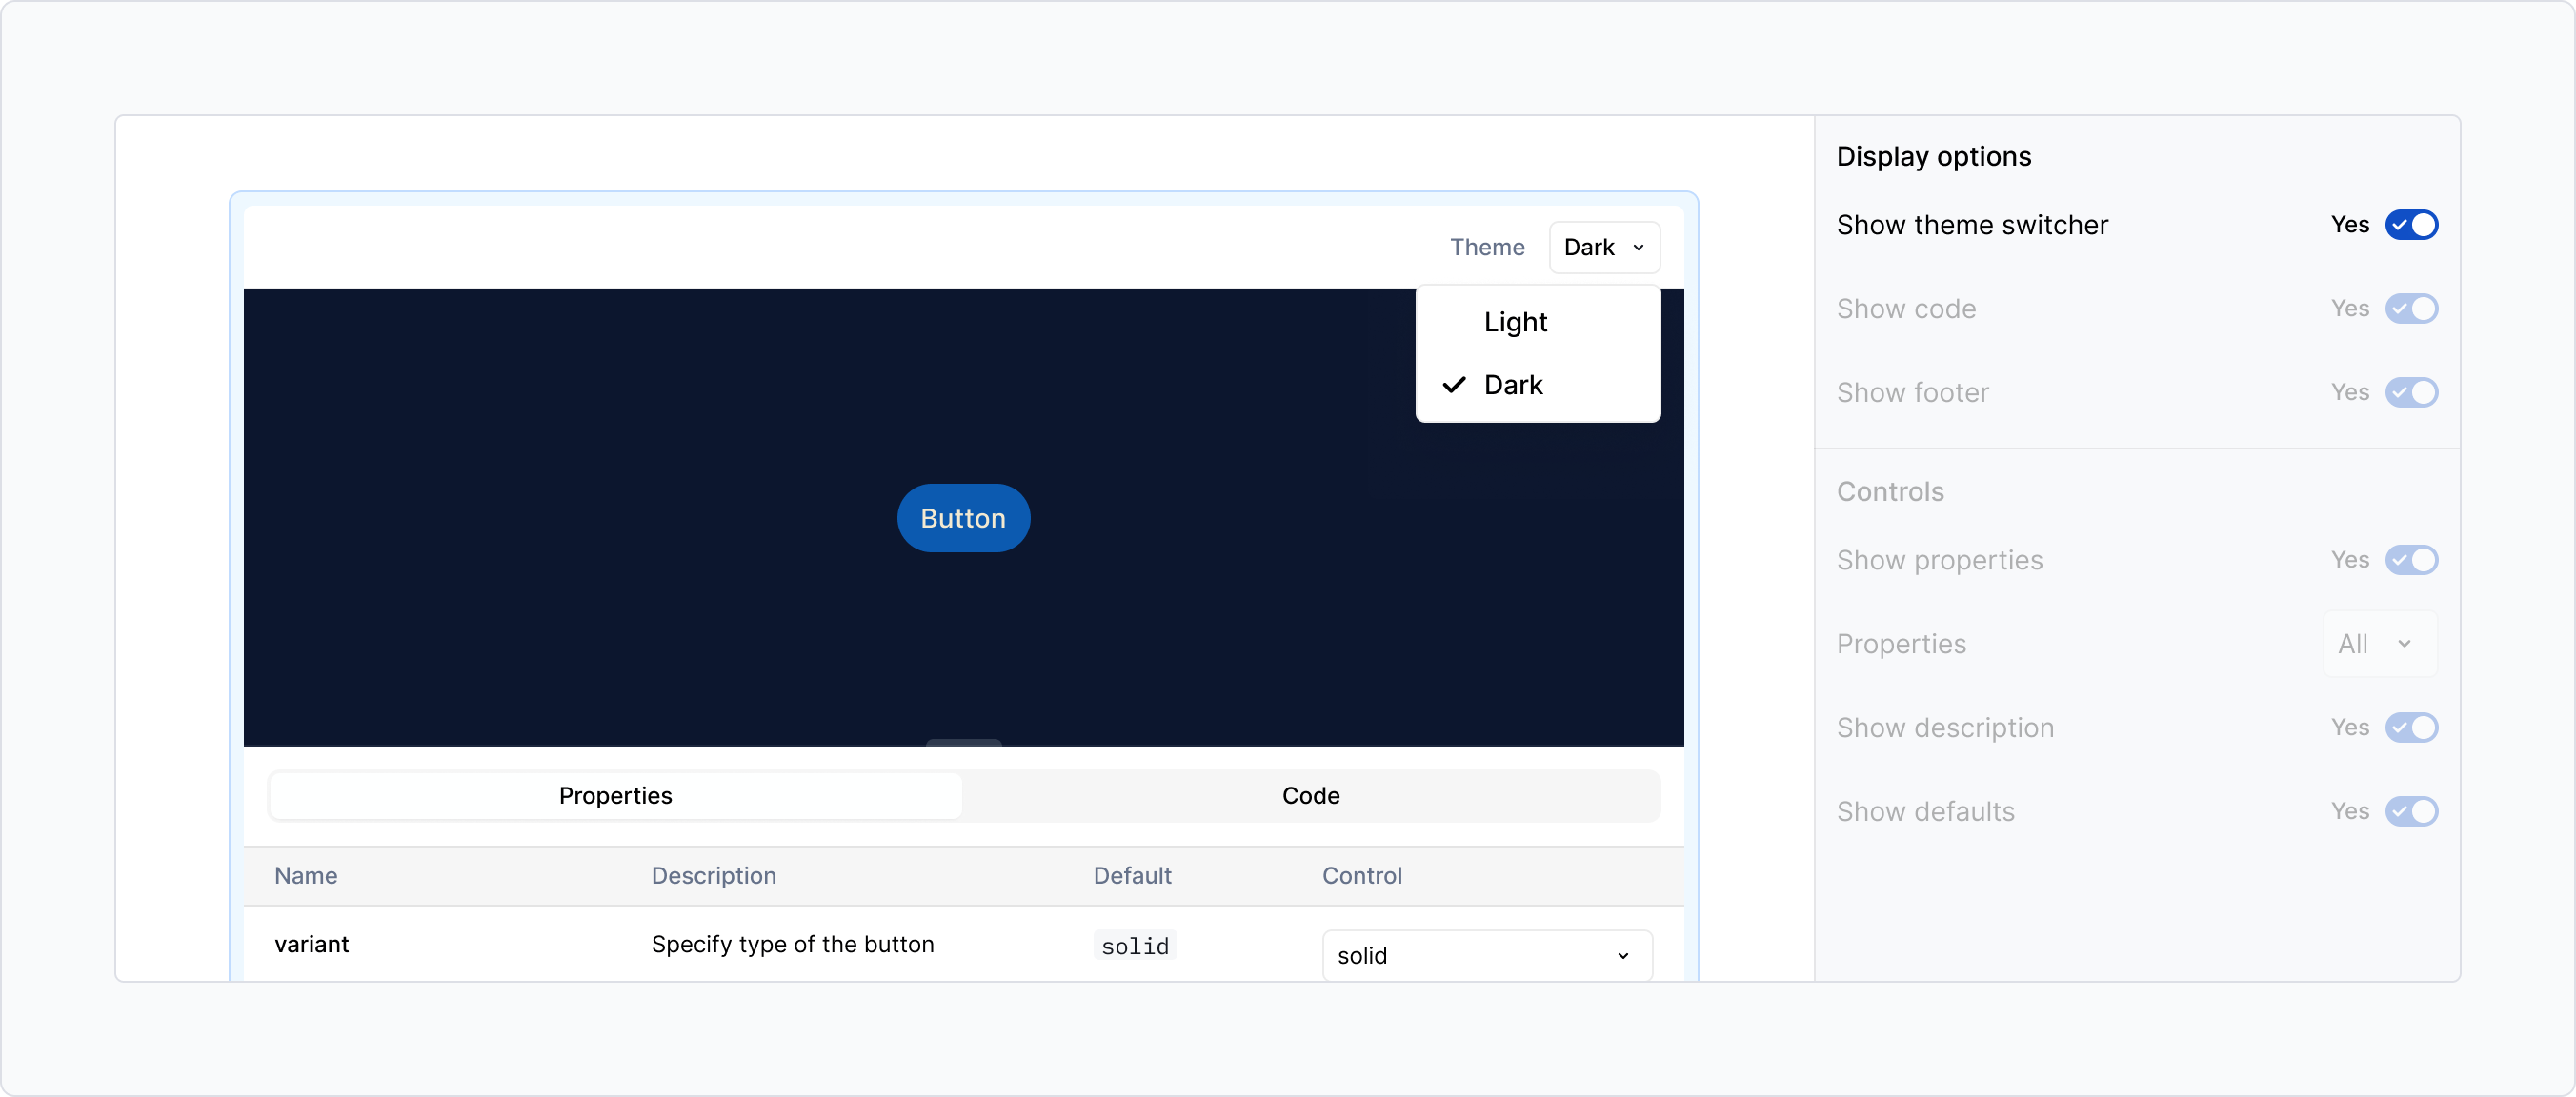Toggle the Show theme switcher switch

click(2411, 225)
